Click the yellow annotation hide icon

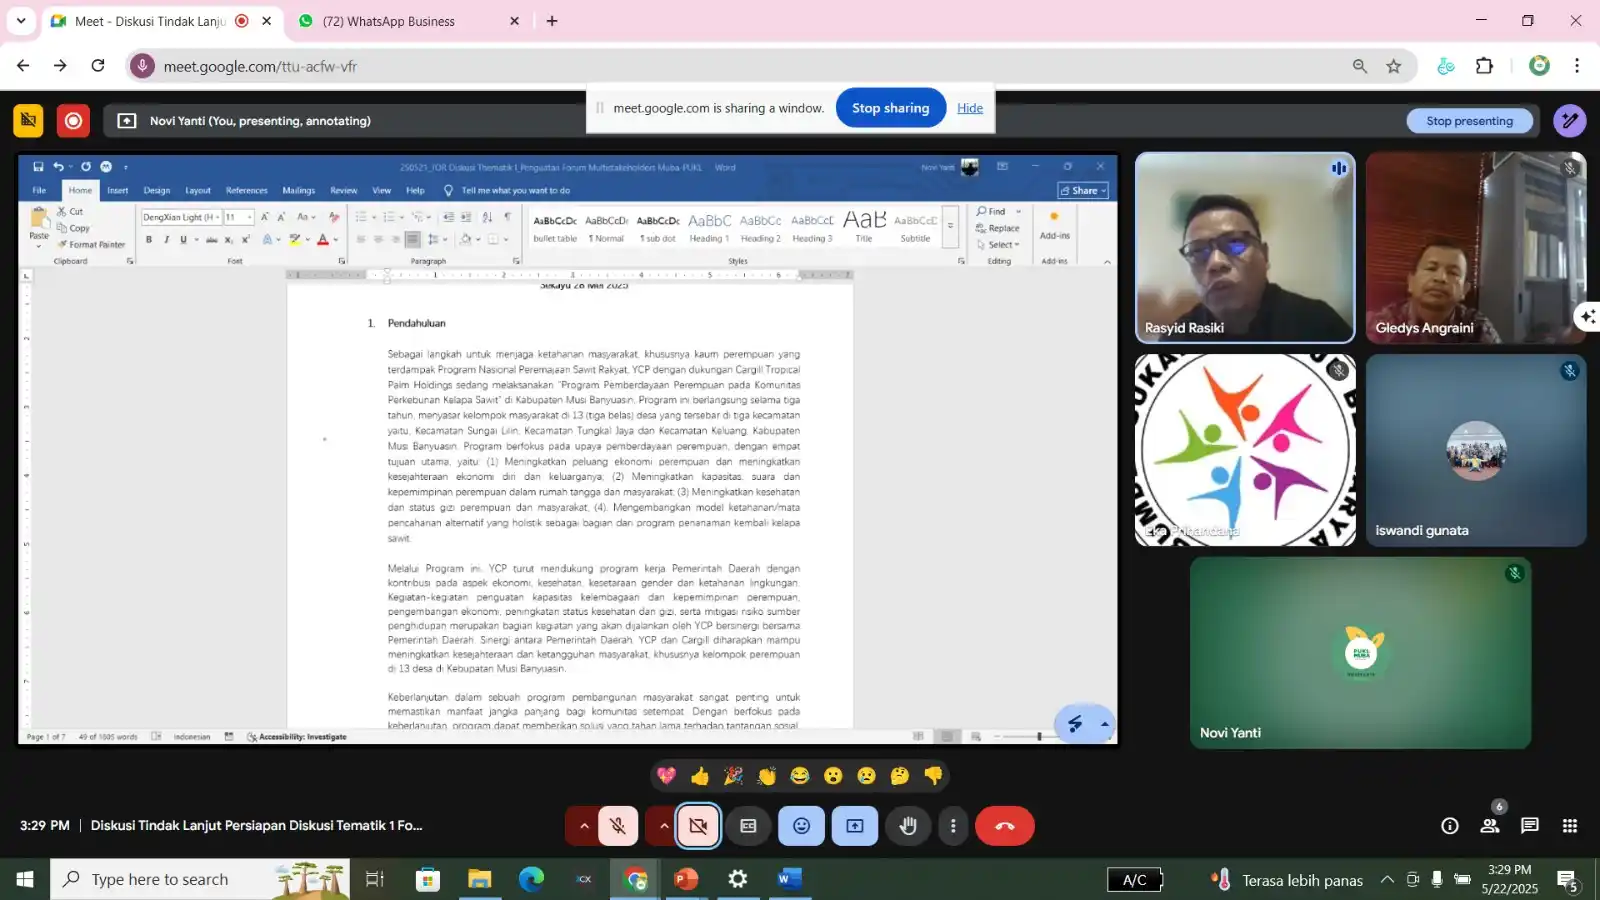pyautogui.click(x=28, y=121)
